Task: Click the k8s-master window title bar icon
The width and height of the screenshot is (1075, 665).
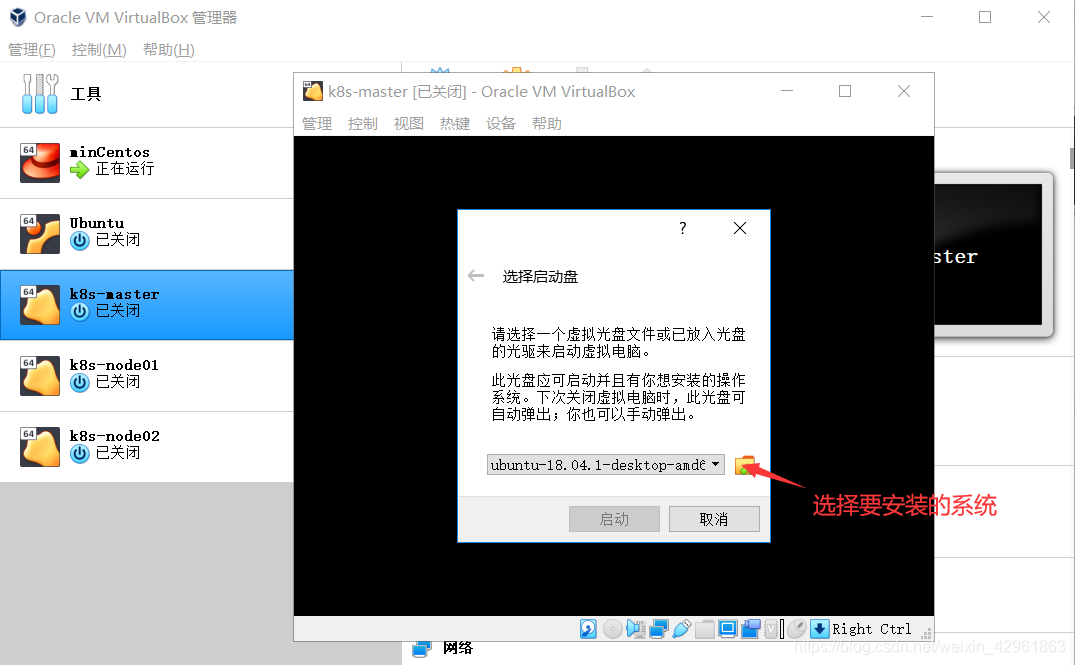Action: click(313, 91)
